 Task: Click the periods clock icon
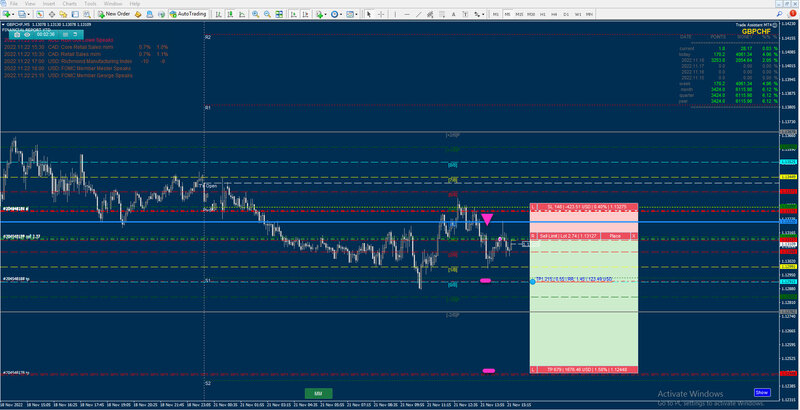[x=334, y=14]
